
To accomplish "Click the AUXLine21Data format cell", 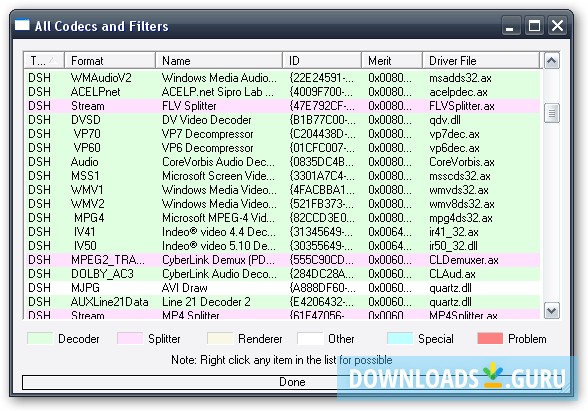I will (110, 302).
